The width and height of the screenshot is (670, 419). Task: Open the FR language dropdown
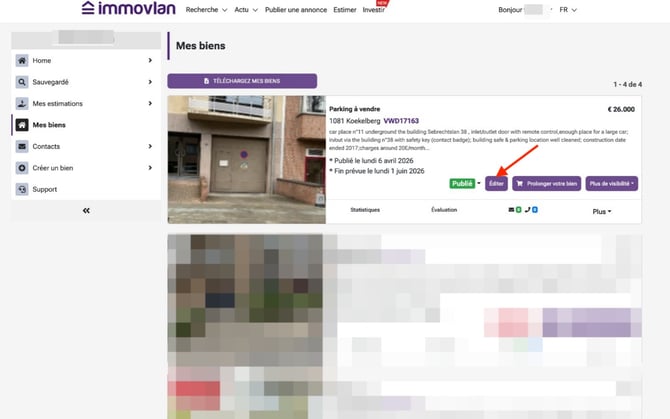[568, 9]
